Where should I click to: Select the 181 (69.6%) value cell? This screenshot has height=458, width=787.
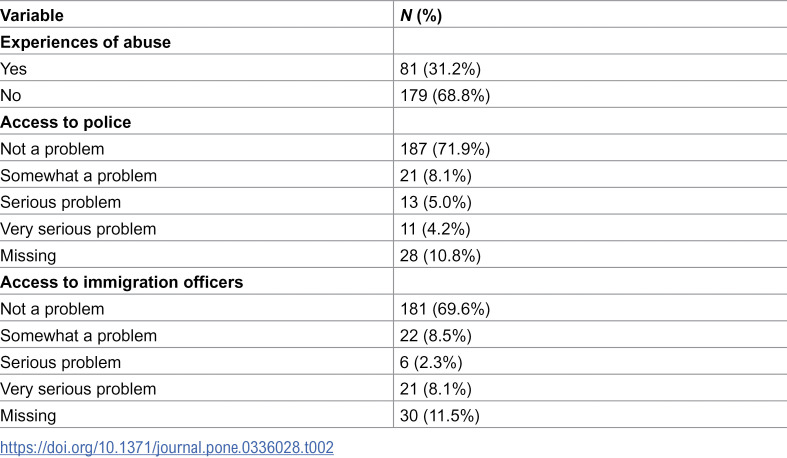click(x=445, y=309)
